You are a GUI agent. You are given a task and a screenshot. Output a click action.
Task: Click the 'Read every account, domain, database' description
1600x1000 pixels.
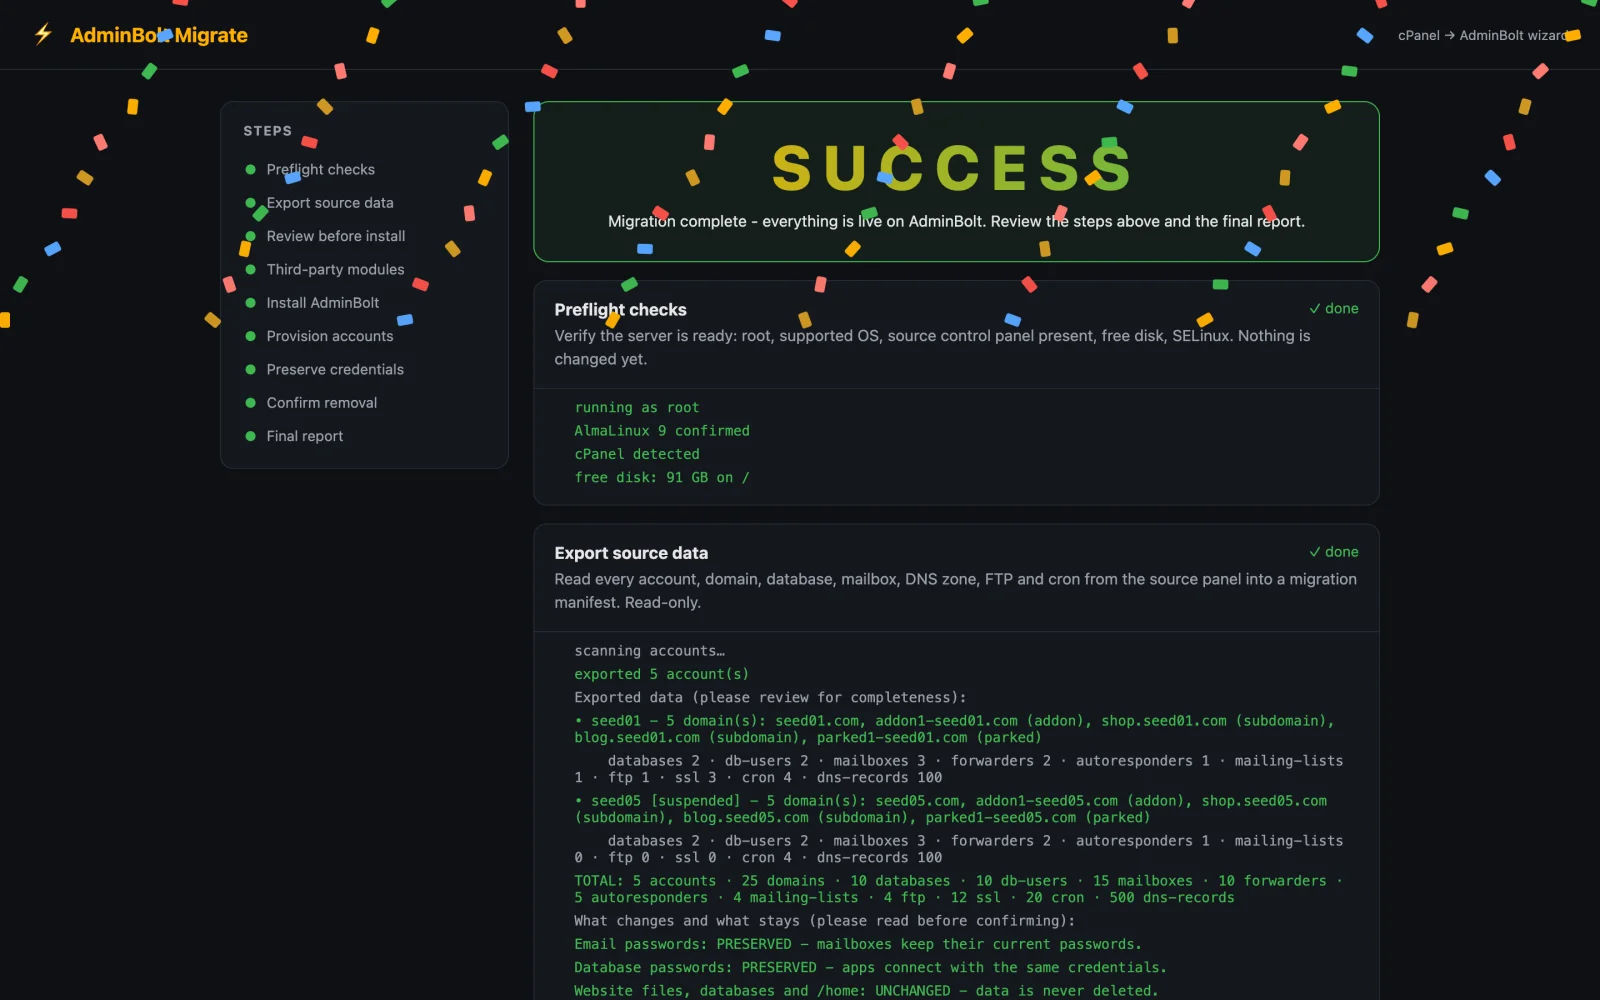click(x=956, y=591)
